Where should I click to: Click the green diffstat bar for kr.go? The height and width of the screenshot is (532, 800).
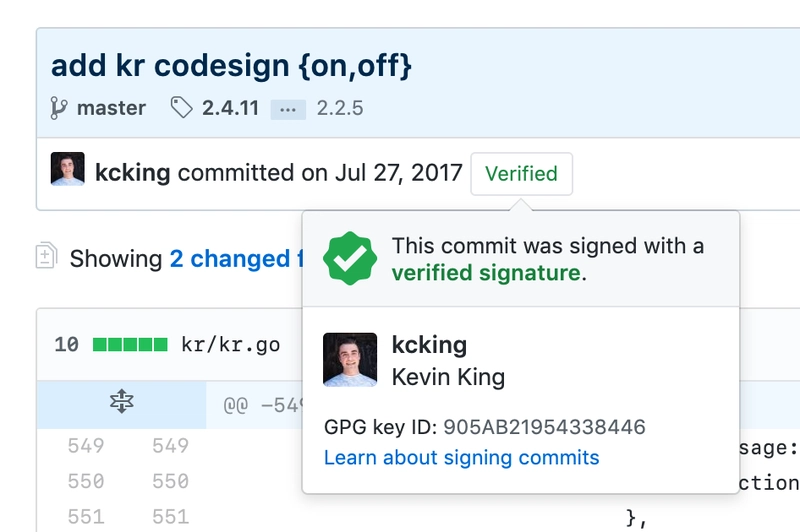[130, 345]
